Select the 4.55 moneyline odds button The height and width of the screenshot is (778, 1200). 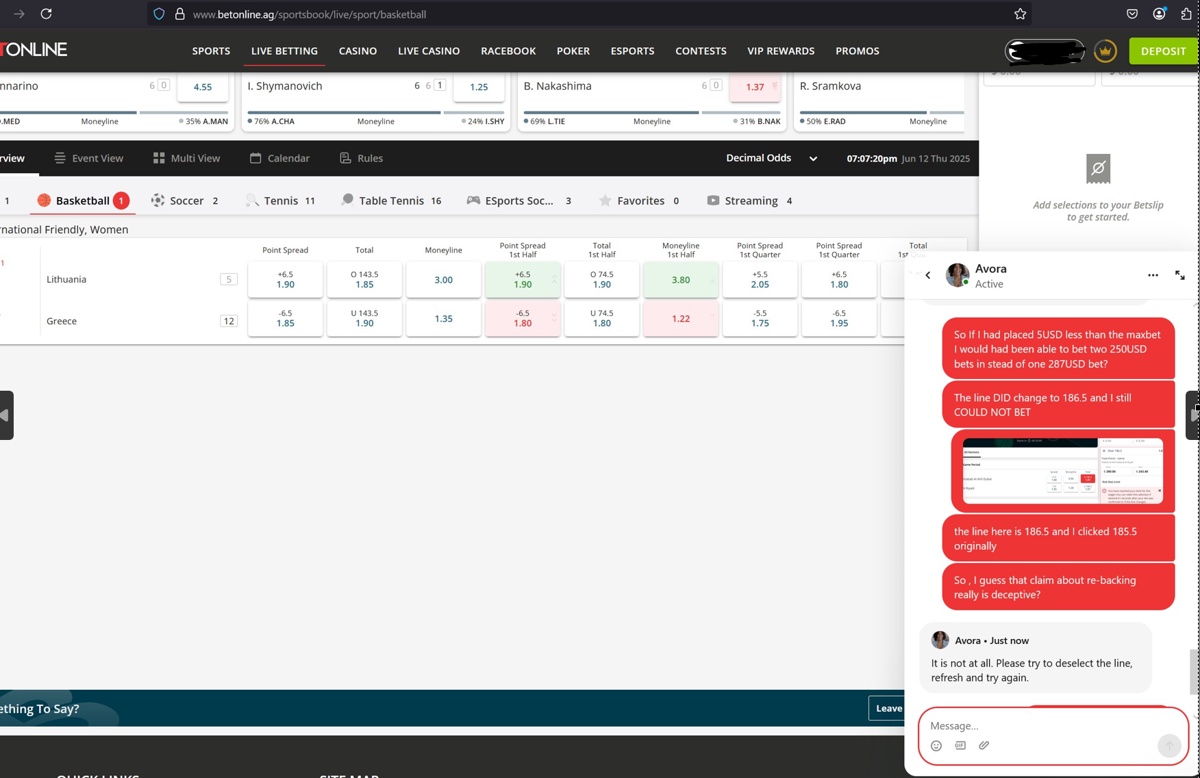point(202,87)
